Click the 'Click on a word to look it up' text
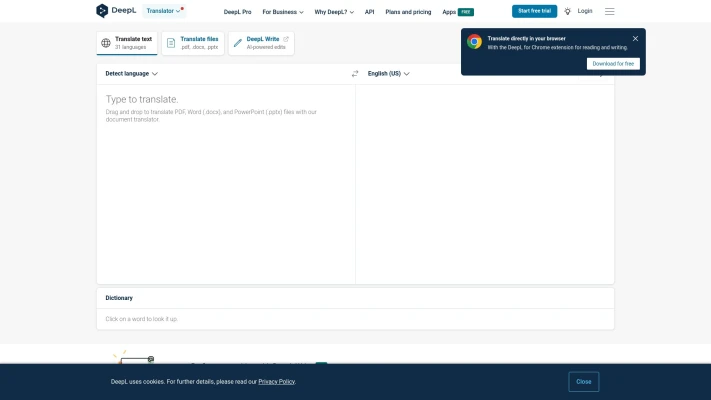 (141, 319)
